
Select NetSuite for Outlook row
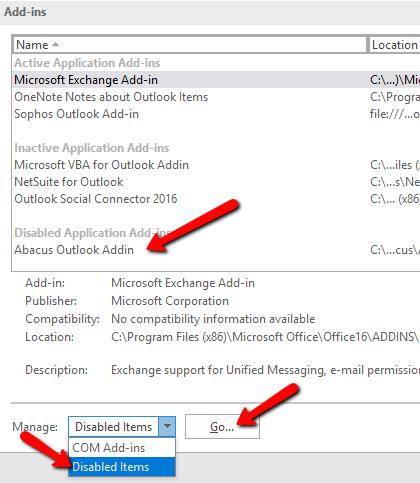tap(216, 182)
